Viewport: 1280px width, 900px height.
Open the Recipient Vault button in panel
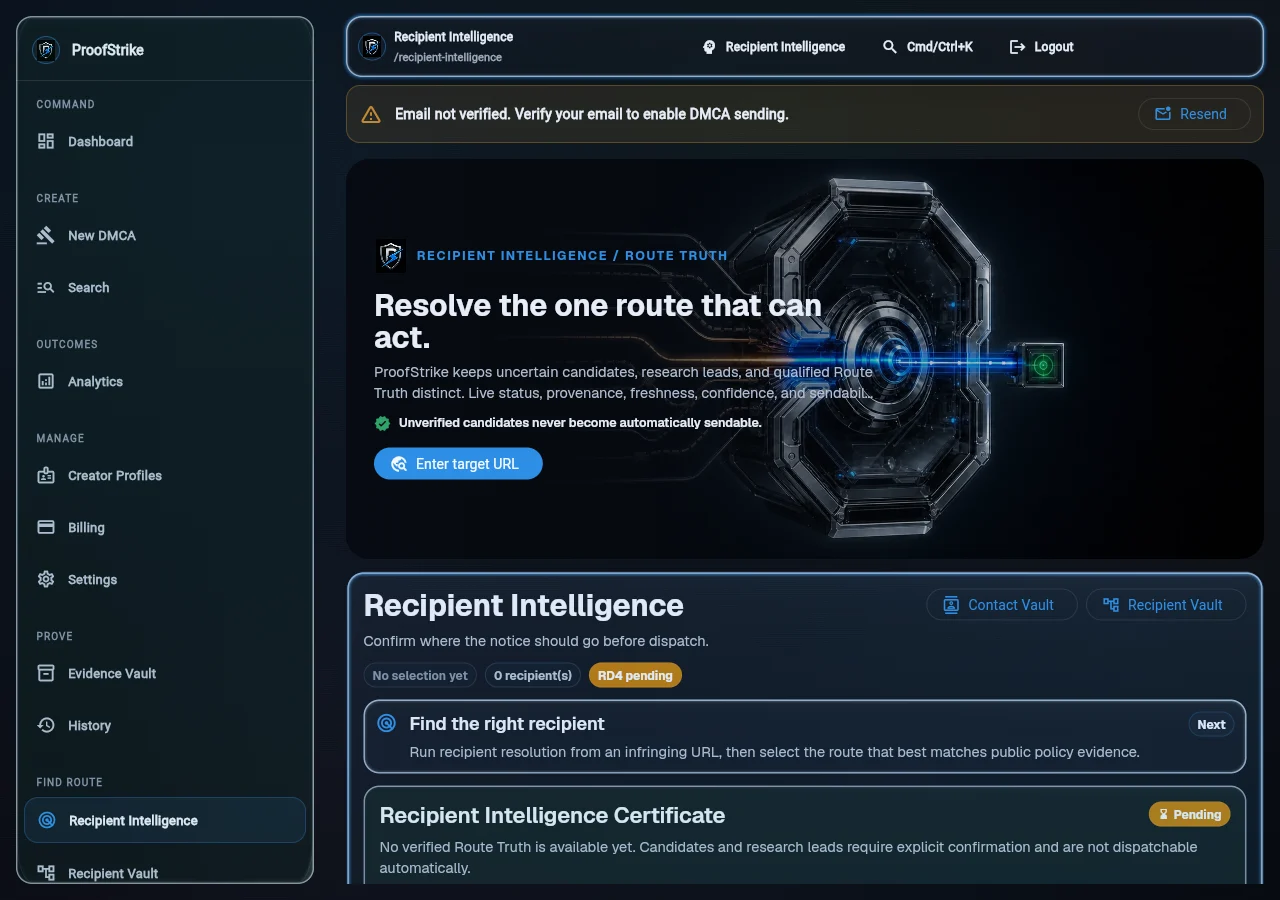[1166, 605]
